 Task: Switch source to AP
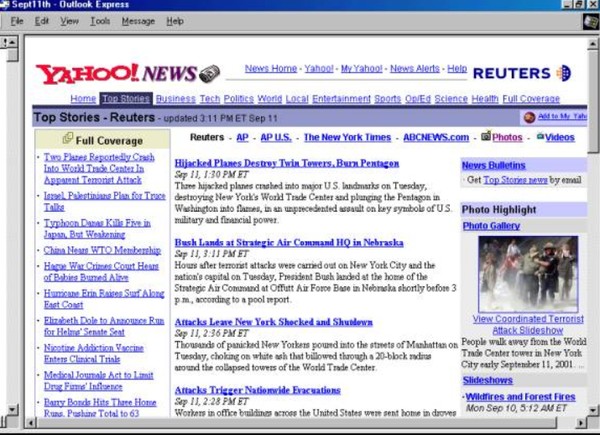[242, 137]
